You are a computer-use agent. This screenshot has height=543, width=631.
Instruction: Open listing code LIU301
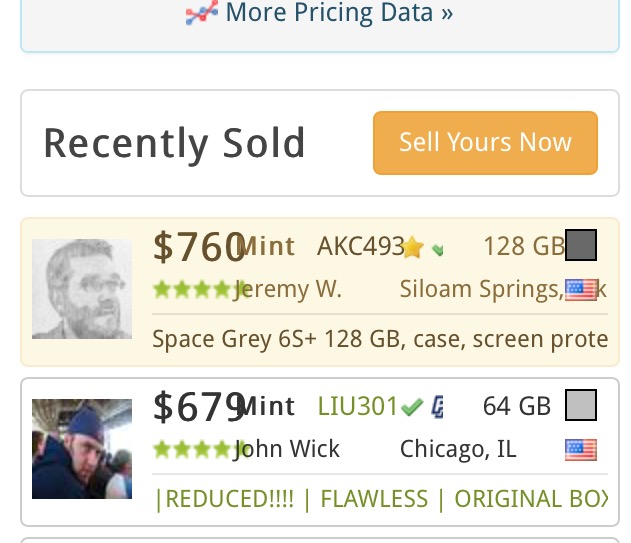tap(357, 406)
